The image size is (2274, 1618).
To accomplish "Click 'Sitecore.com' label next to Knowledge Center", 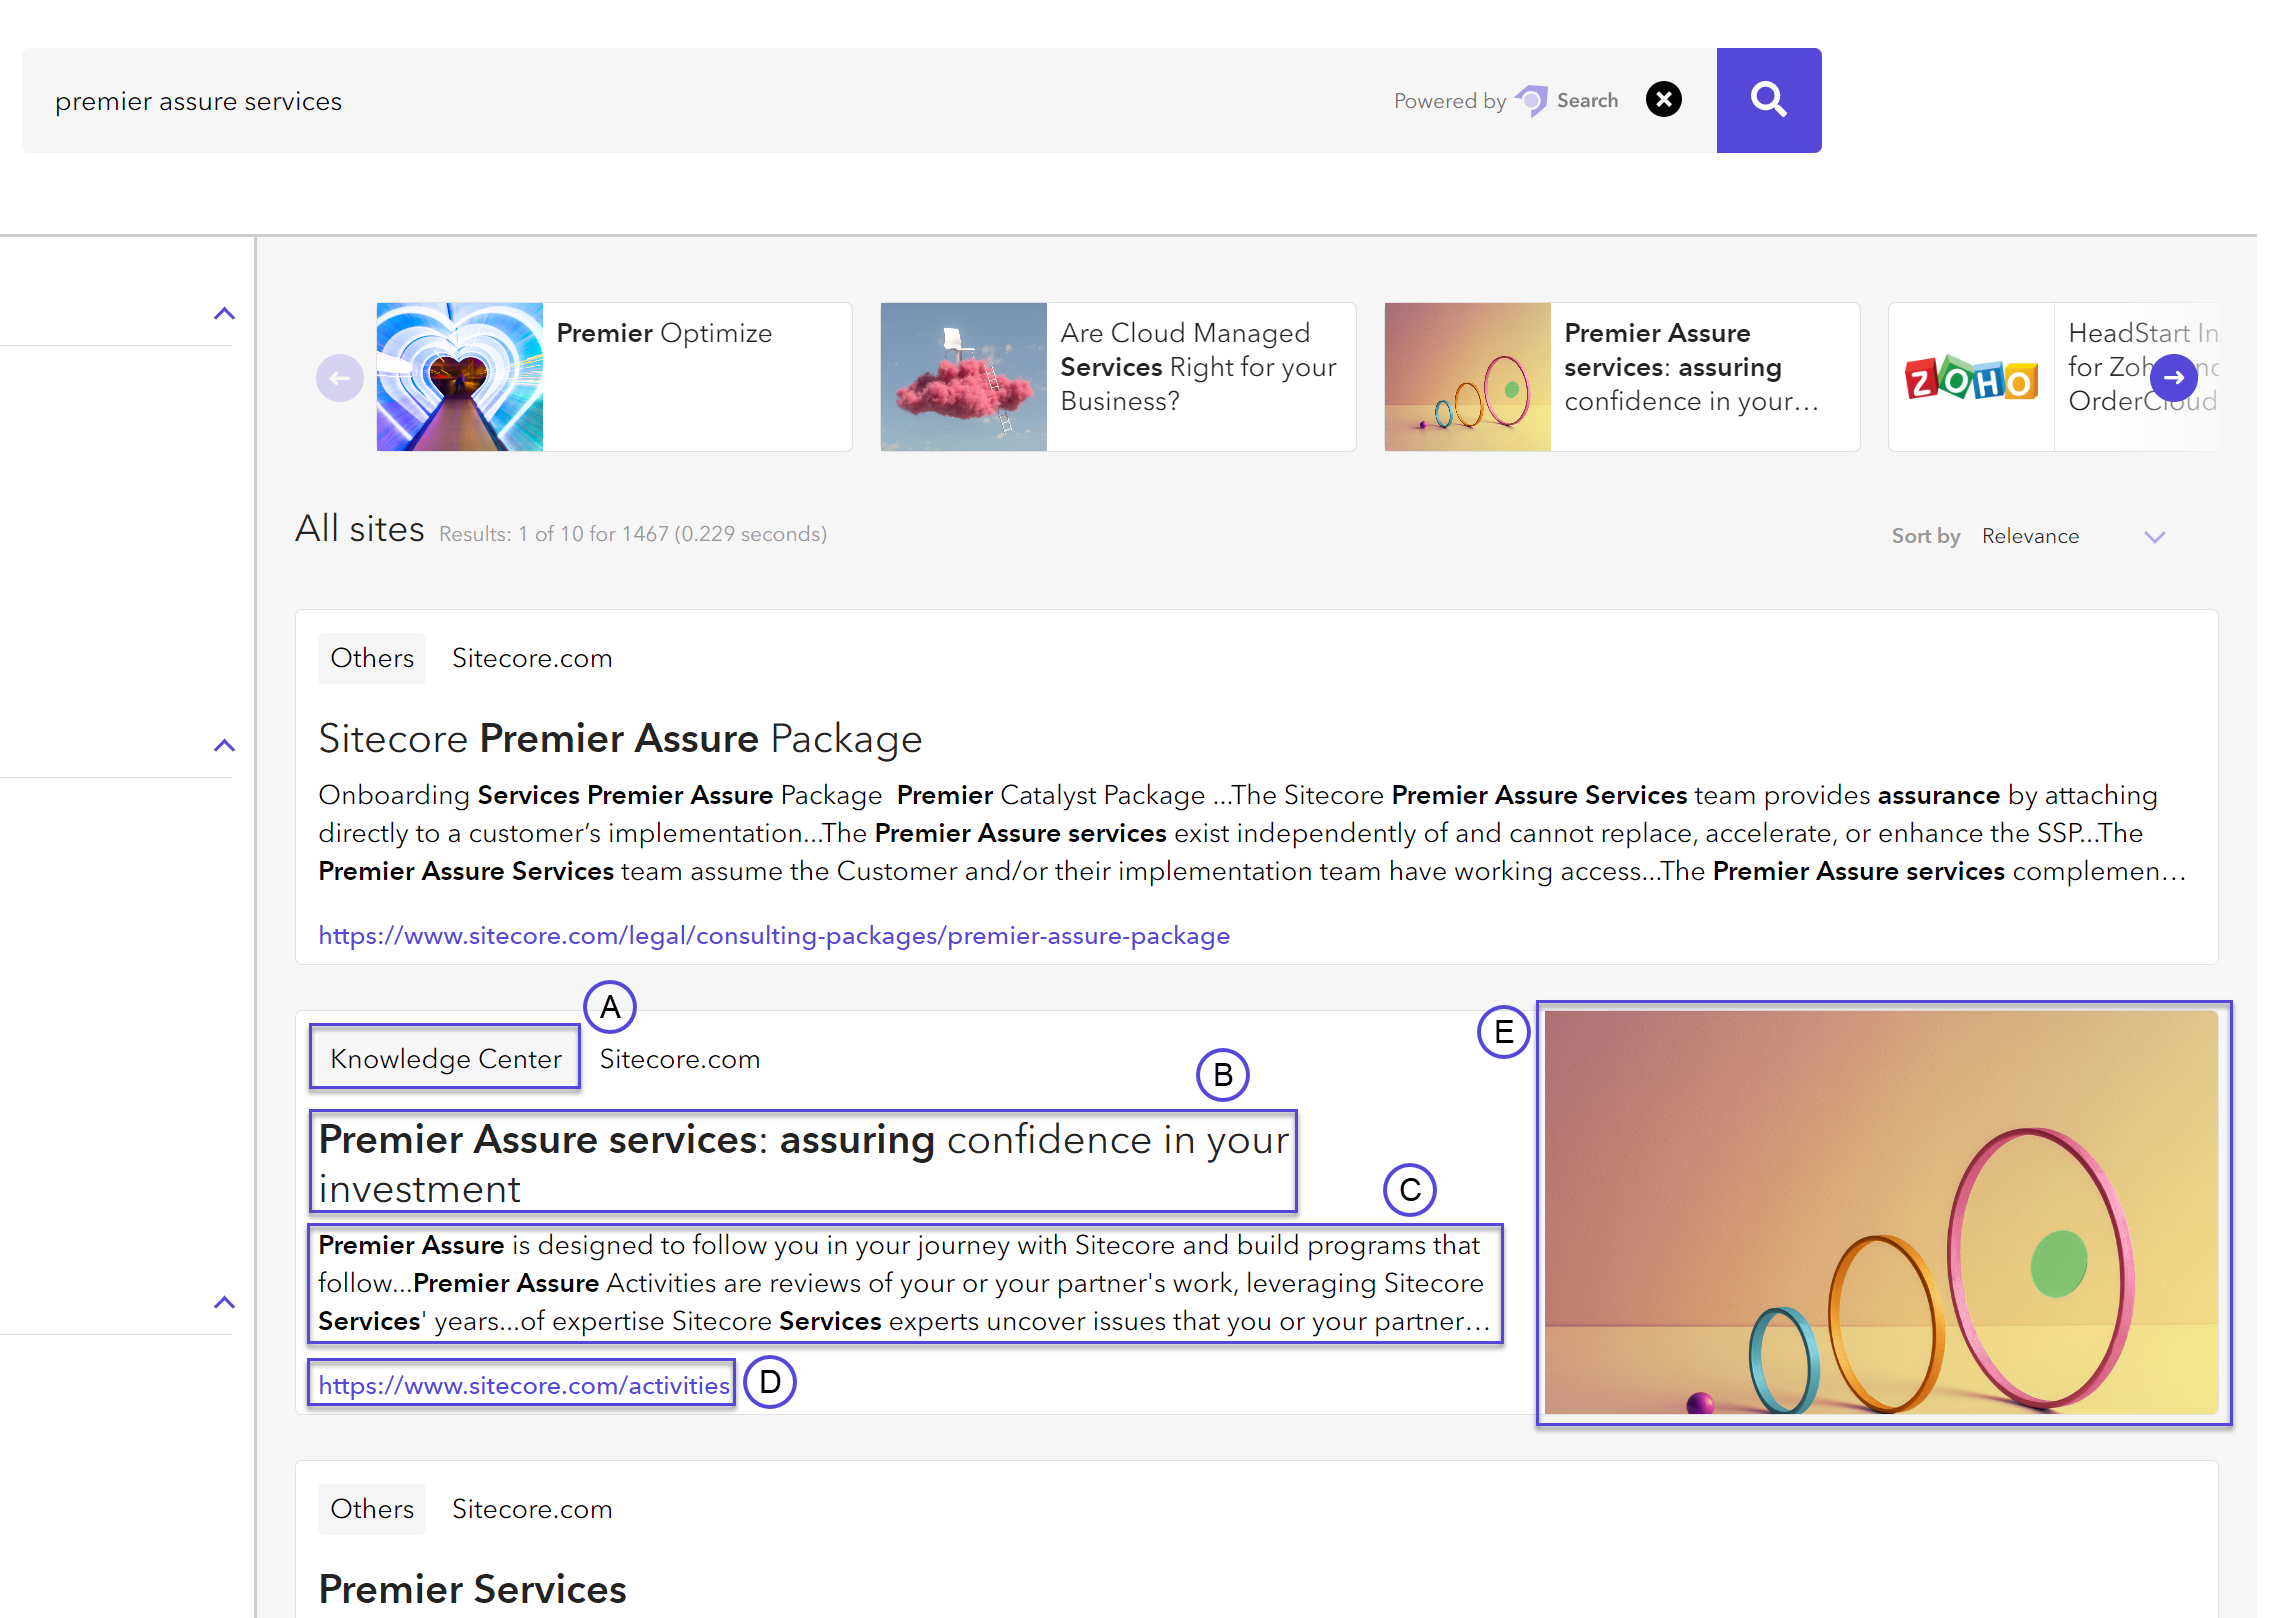I will click(x=680, y=1059).
